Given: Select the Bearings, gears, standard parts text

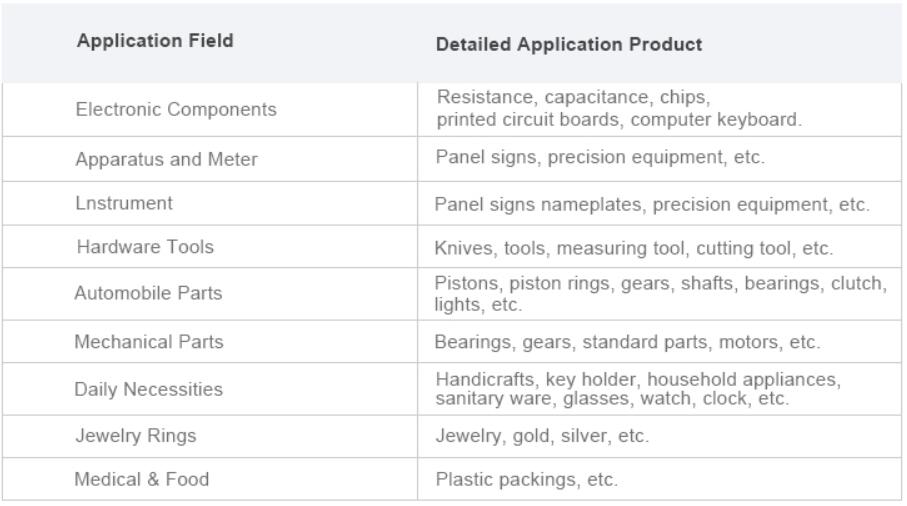Looking at the screenshot, I should [627, 342].
